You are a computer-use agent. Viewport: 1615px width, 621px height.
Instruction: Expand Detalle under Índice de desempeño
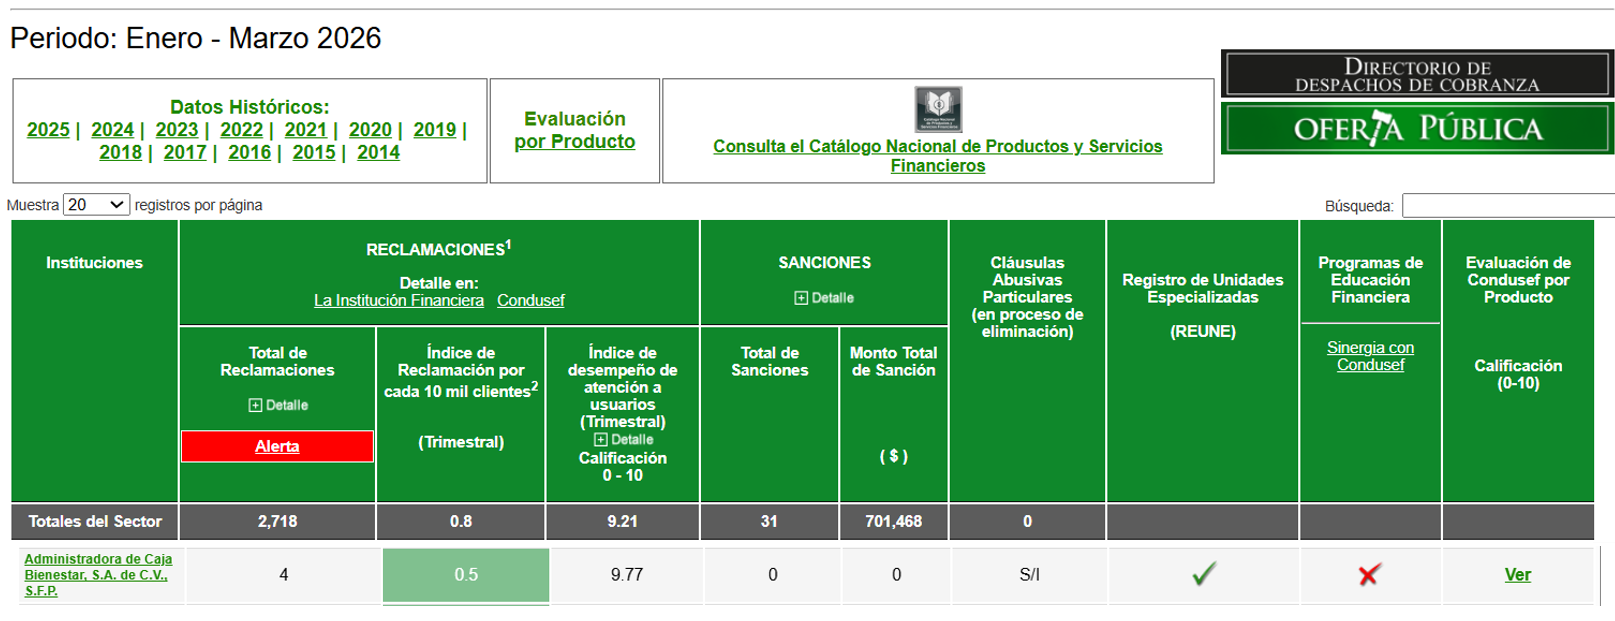pyautogui.click(x=623, y=440)
